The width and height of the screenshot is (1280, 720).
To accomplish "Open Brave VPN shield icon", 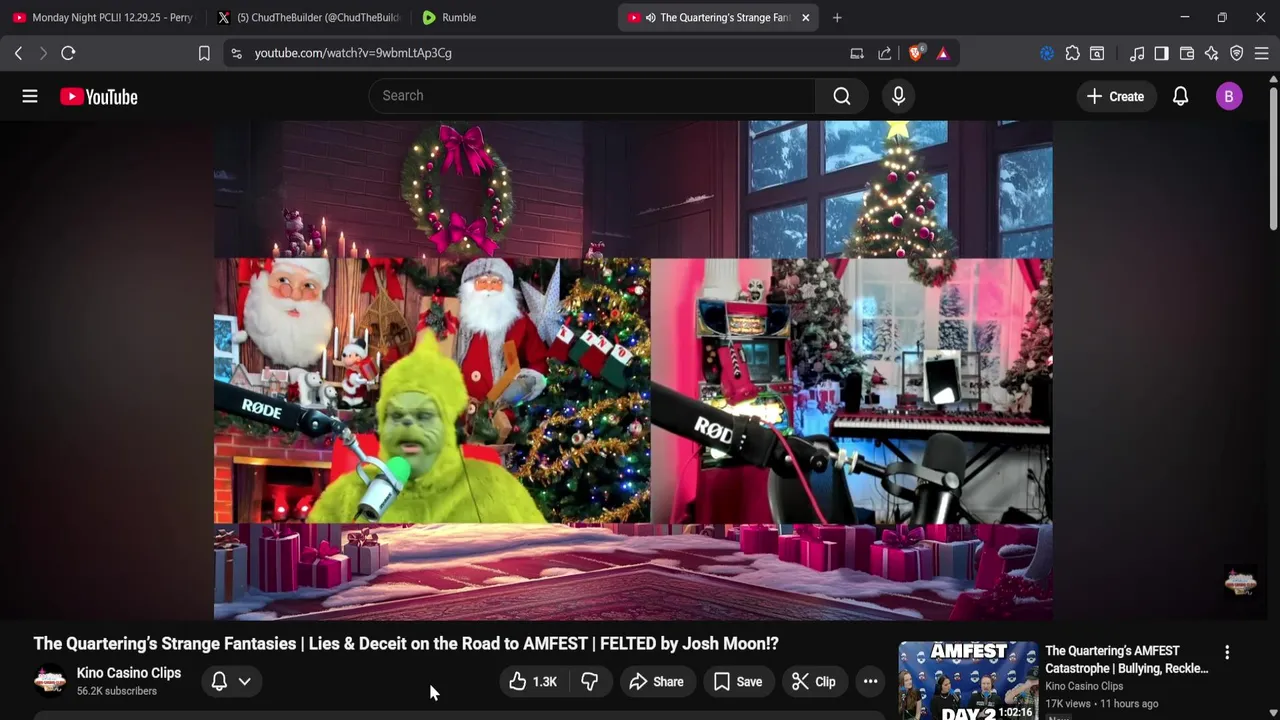I will click(x=1237, y=53).
